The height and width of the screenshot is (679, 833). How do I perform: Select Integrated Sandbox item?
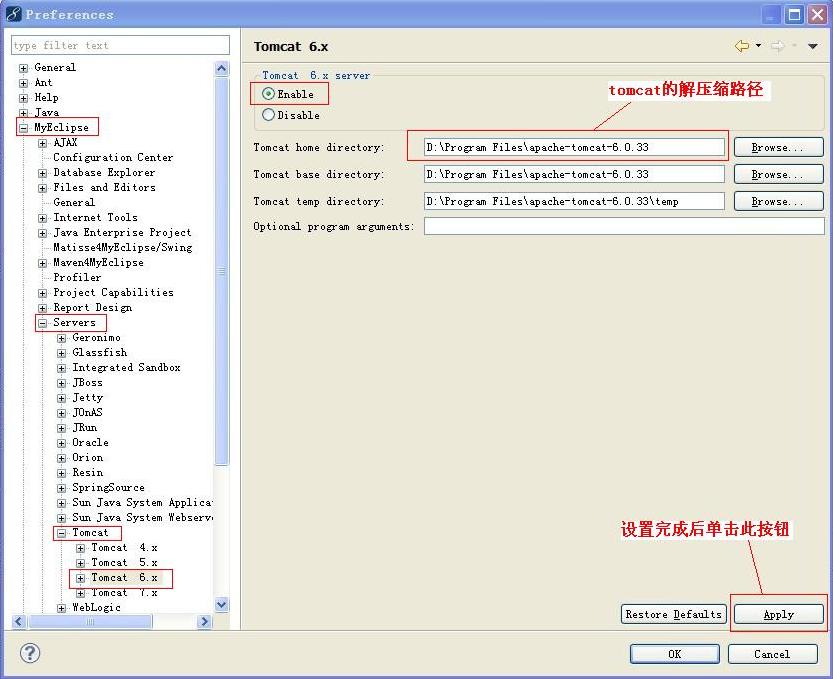pos(126,367)
